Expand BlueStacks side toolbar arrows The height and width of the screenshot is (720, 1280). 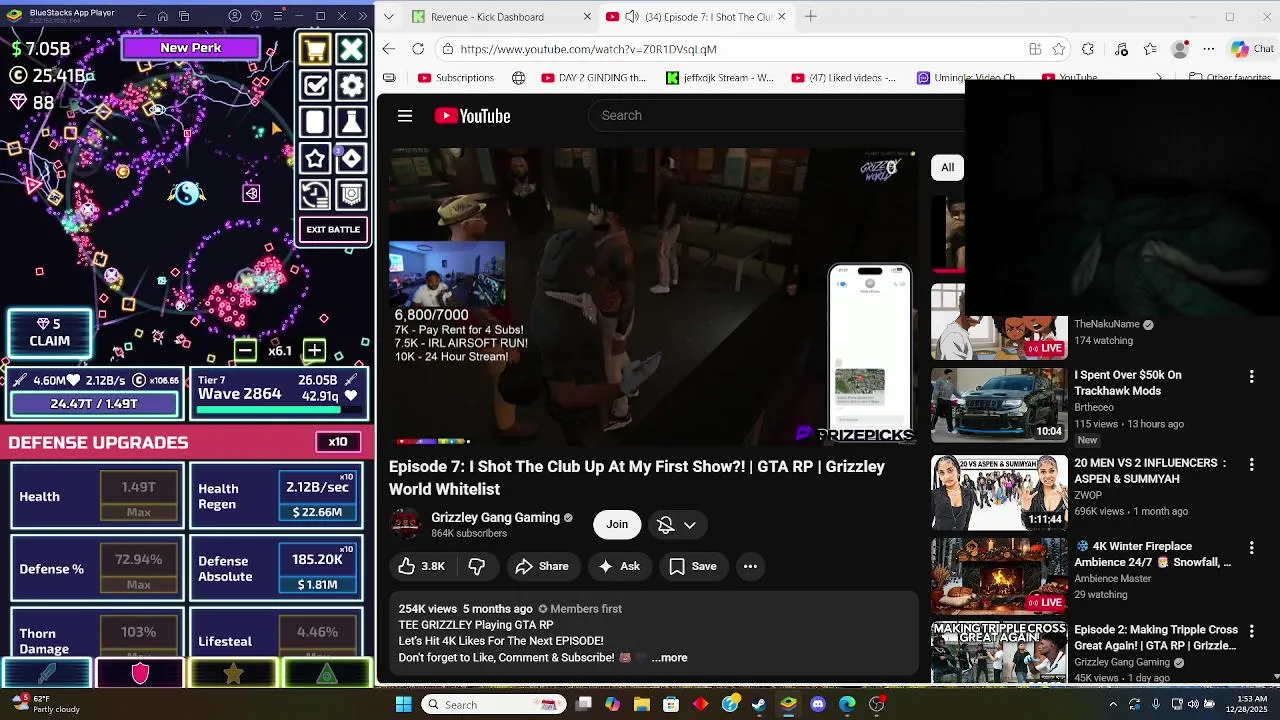click(363, 16)
